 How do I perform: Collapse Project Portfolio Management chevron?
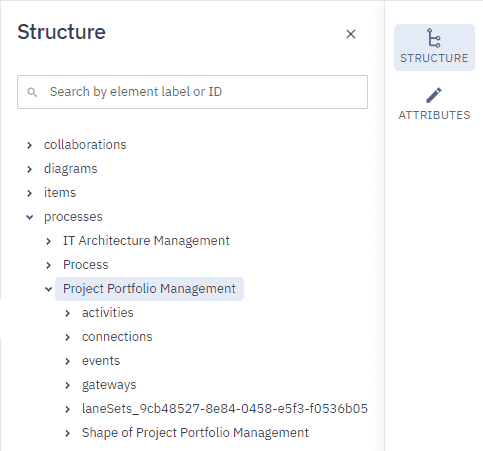[49, 289]
